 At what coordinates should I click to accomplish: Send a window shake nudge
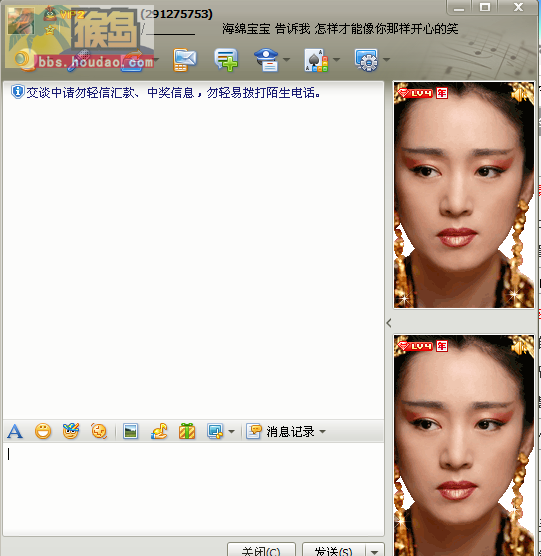(99, 432)
